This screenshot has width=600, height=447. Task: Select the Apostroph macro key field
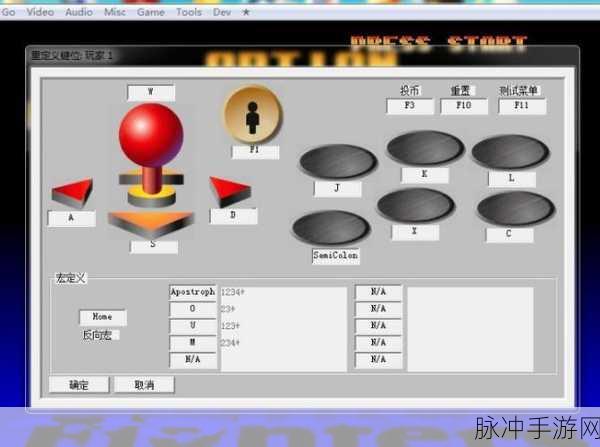pos(192,292)
